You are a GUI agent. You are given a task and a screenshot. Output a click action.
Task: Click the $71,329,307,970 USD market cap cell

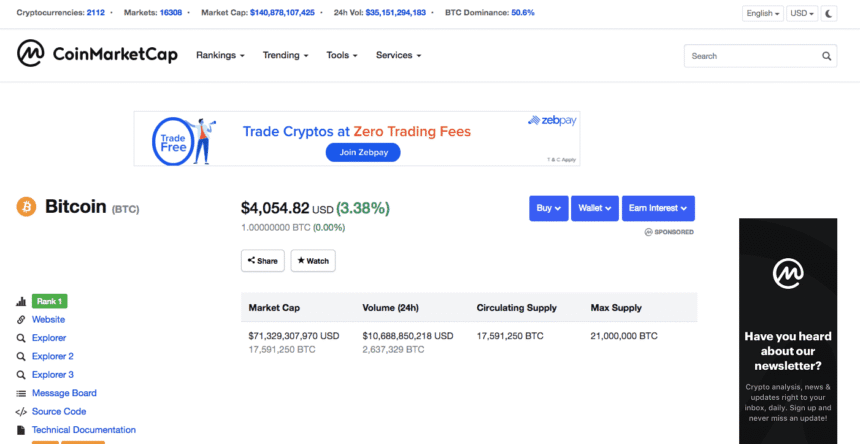pos(294,336)
